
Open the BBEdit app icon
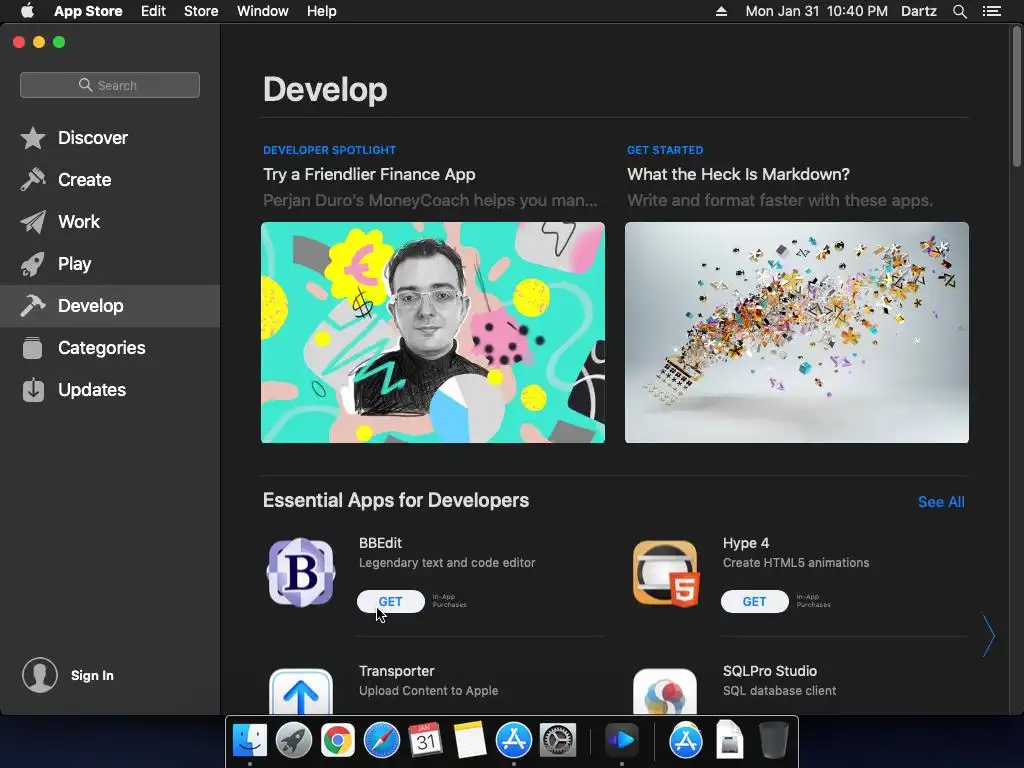[x=301, y=573]
